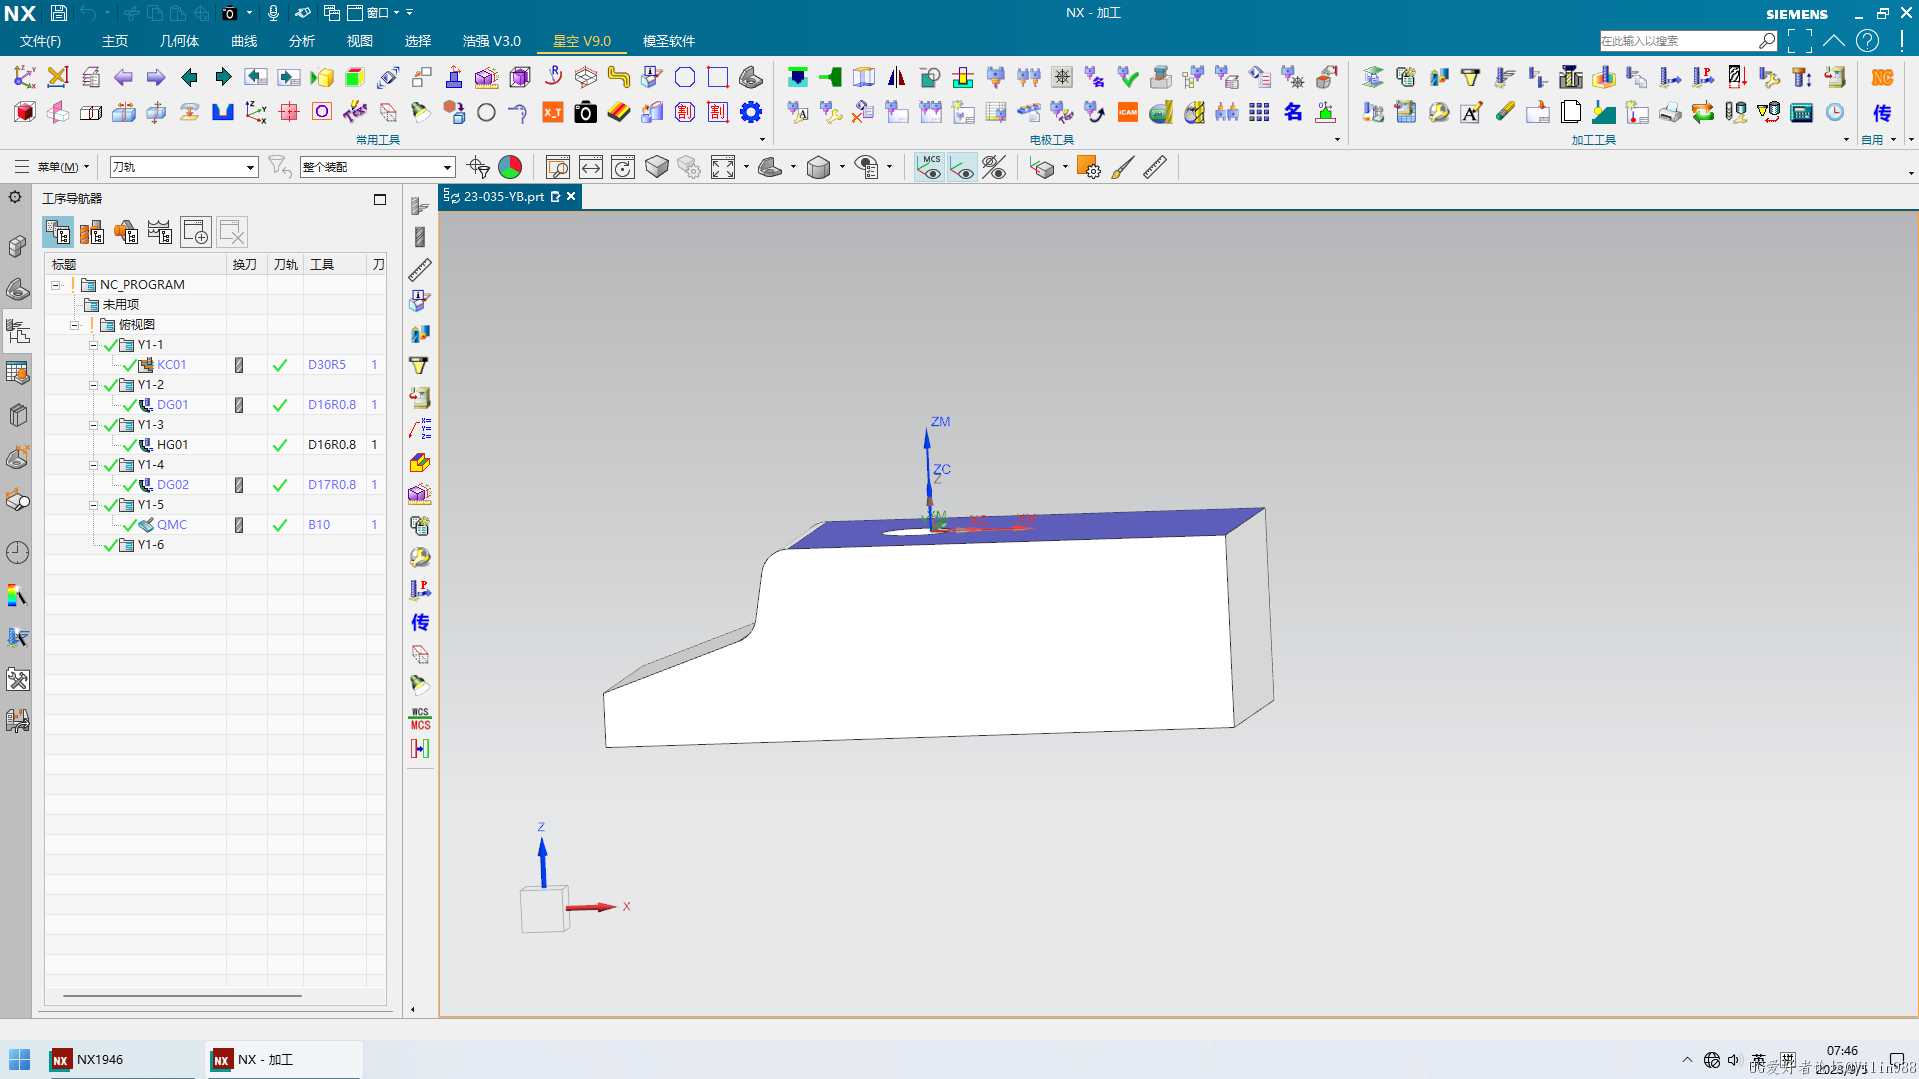Select the Machine Tool View icon
Viewport: 1919px width, 1079px height.
pos(92,233)
